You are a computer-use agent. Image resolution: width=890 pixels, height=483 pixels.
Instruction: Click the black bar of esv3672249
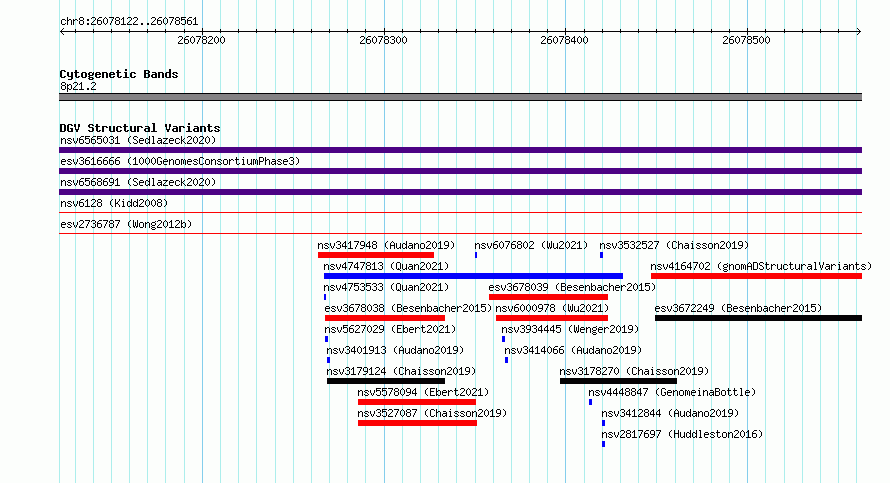click(758, 318)
